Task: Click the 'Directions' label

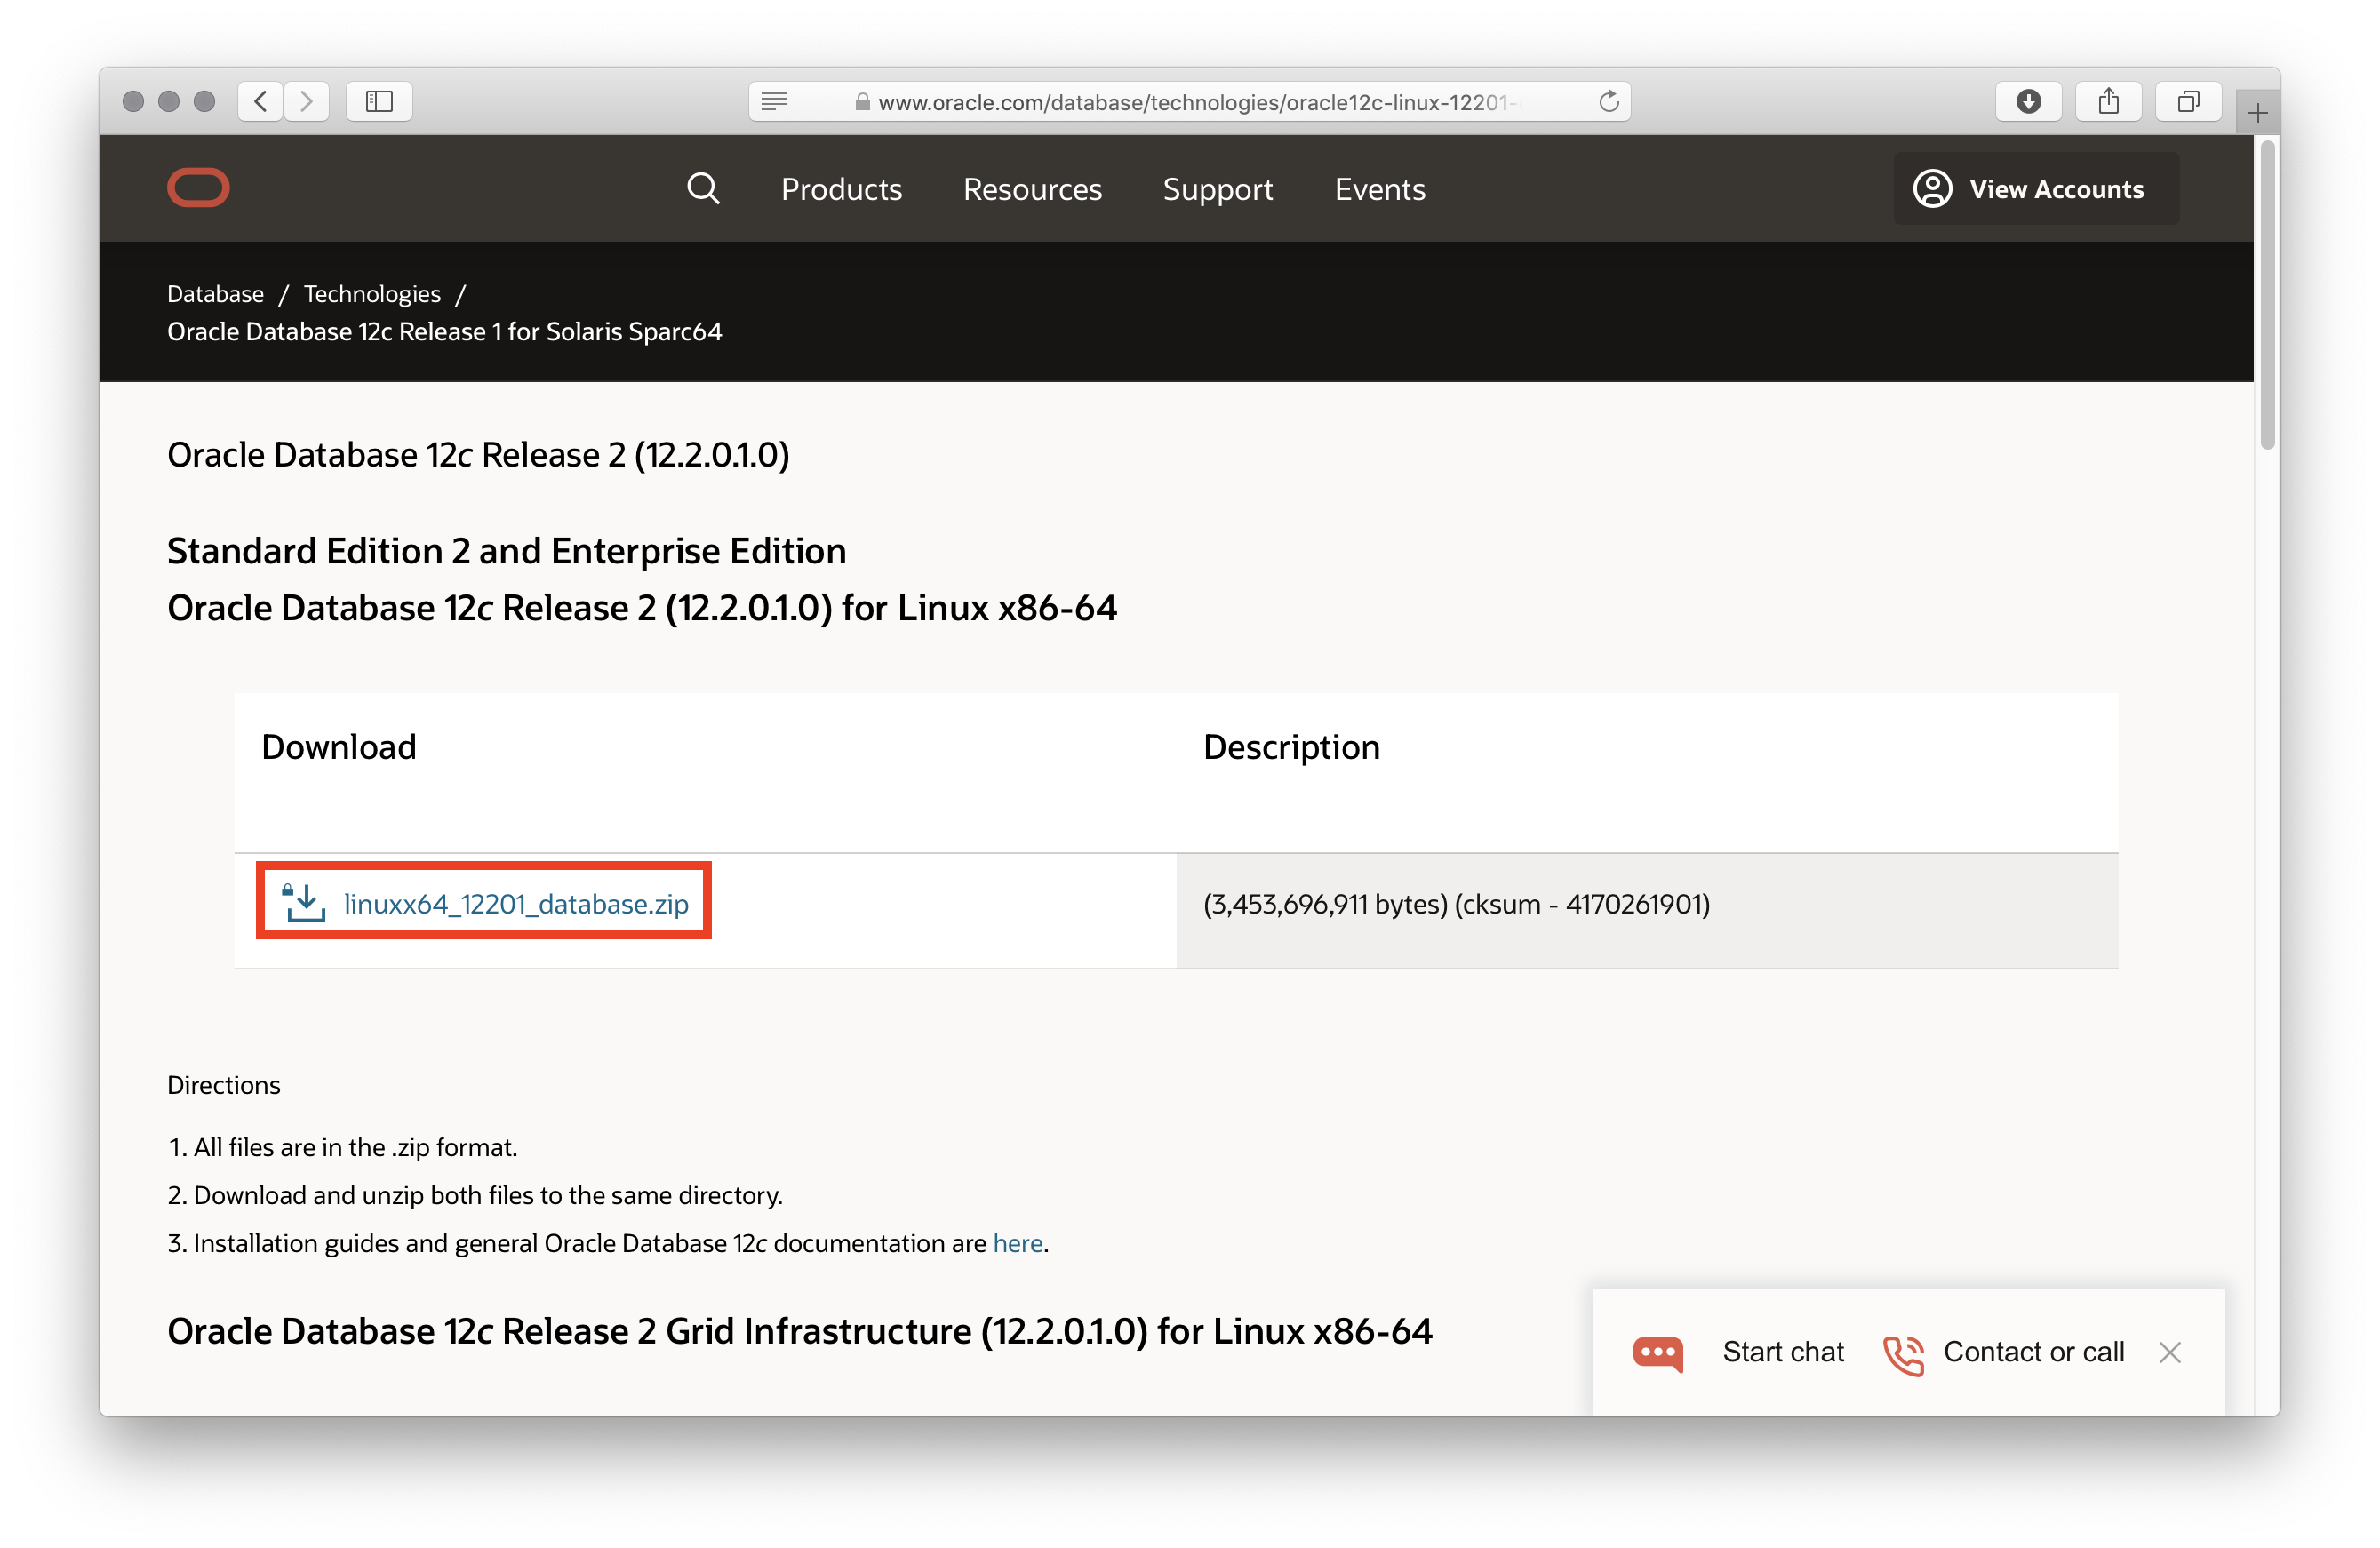Action: tap(223, 1085)
